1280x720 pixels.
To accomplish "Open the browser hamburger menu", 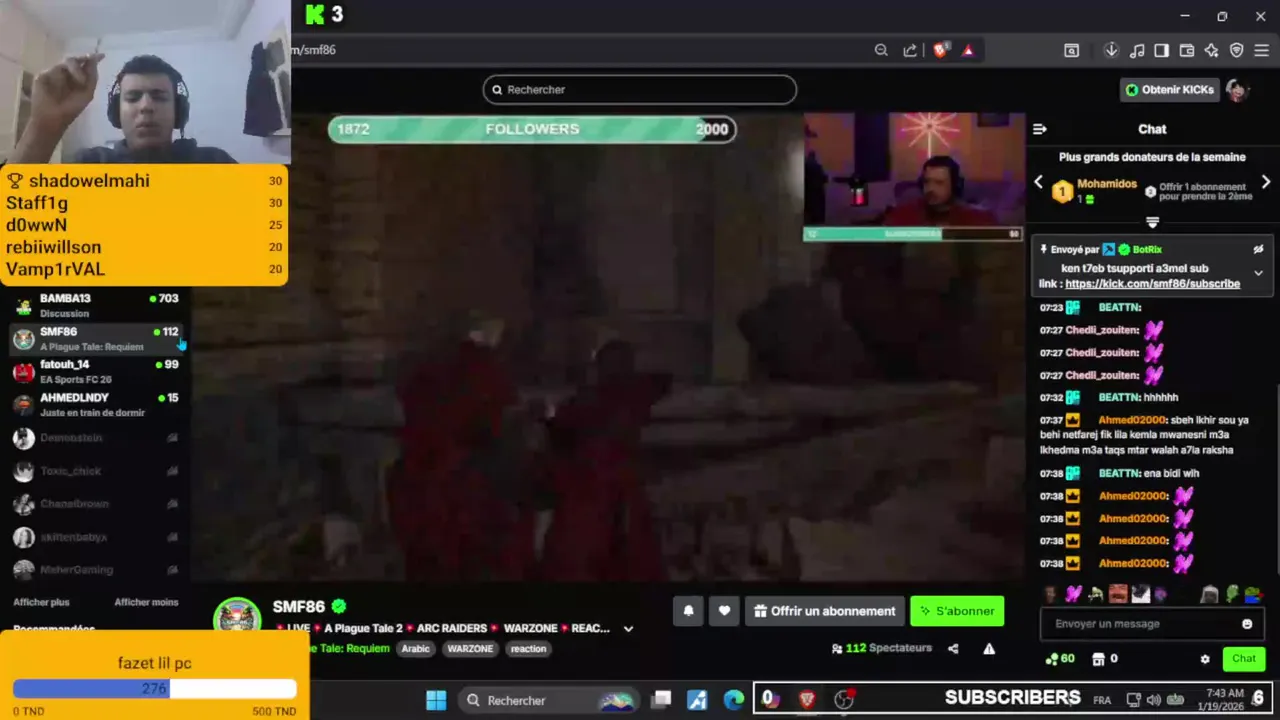I will coord(1262,50).
